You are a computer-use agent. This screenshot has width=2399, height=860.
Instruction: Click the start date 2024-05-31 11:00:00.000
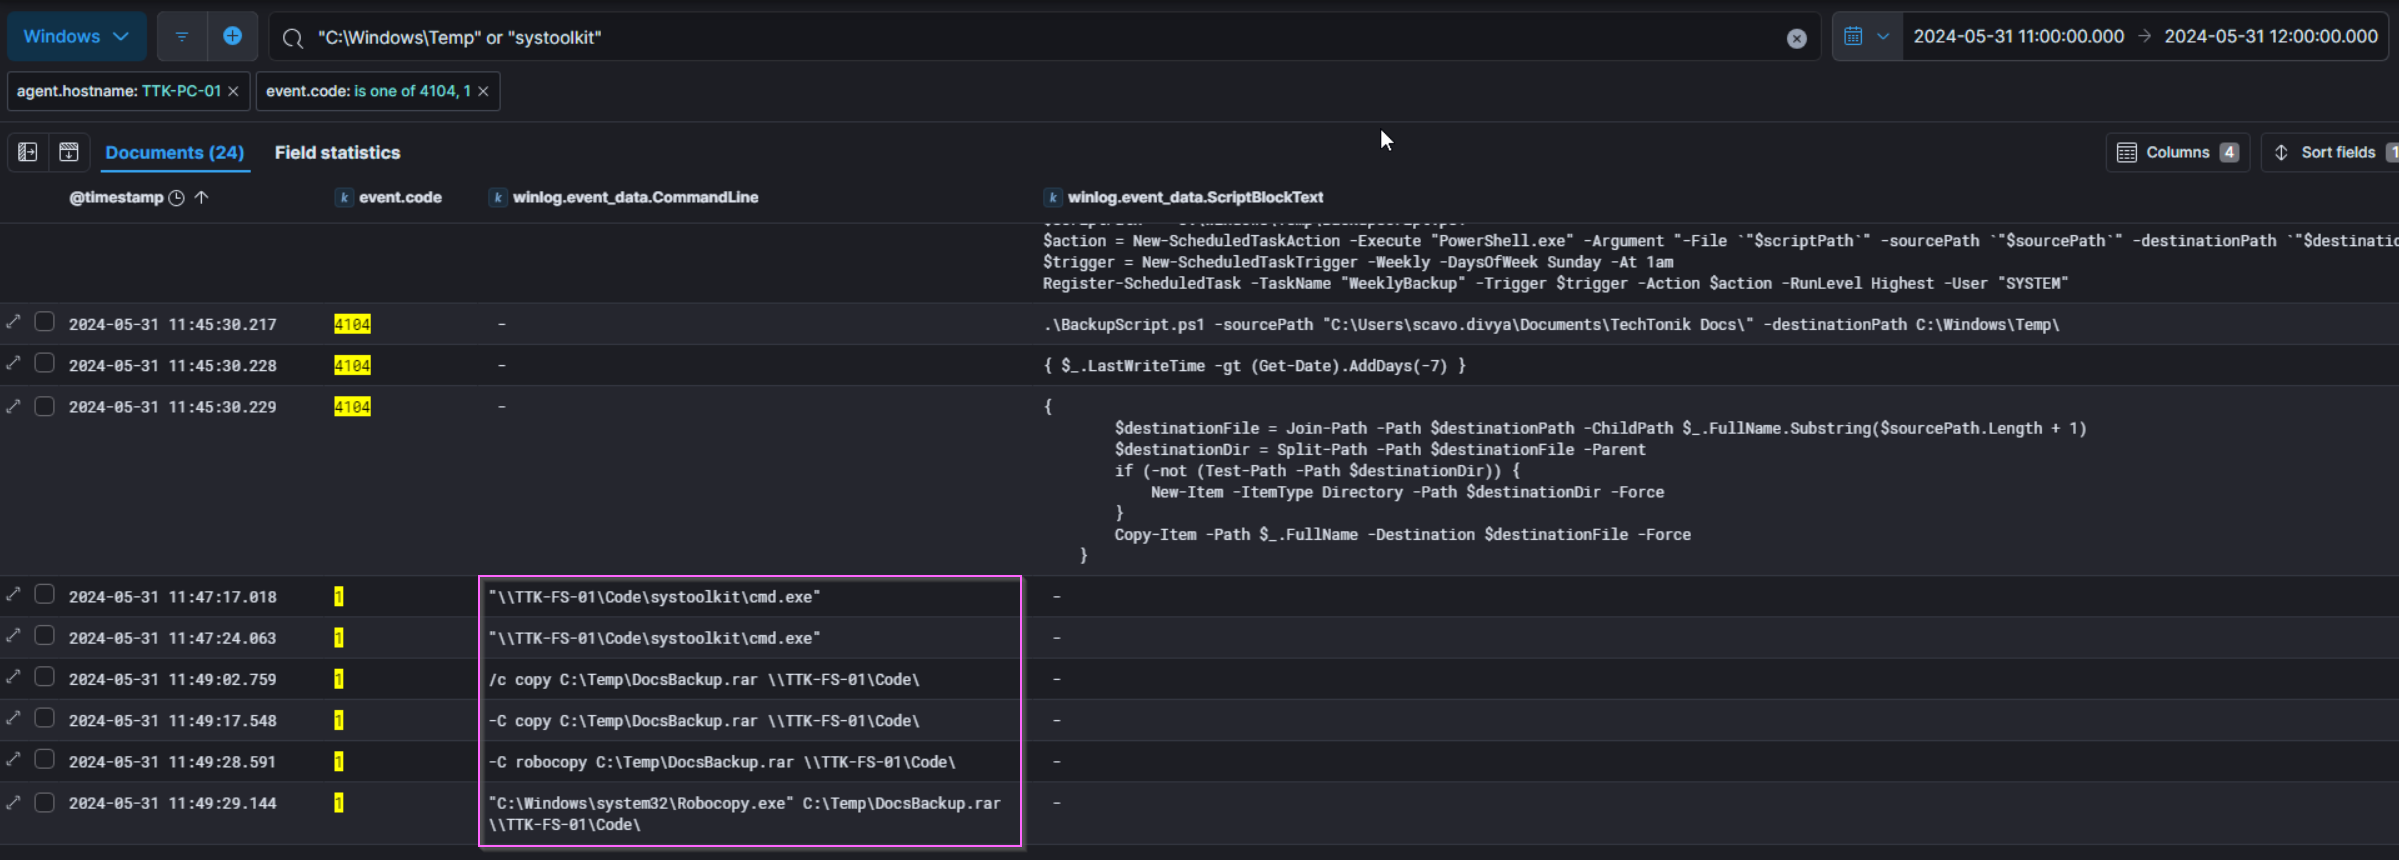tap(2018, 37)
